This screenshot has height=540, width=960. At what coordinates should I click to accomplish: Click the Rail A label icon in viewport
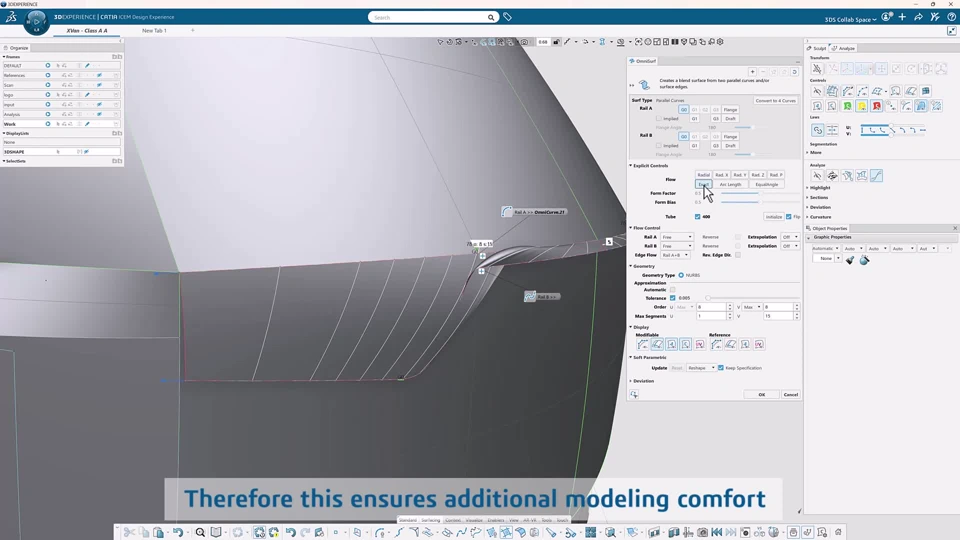tap(507, 212)
